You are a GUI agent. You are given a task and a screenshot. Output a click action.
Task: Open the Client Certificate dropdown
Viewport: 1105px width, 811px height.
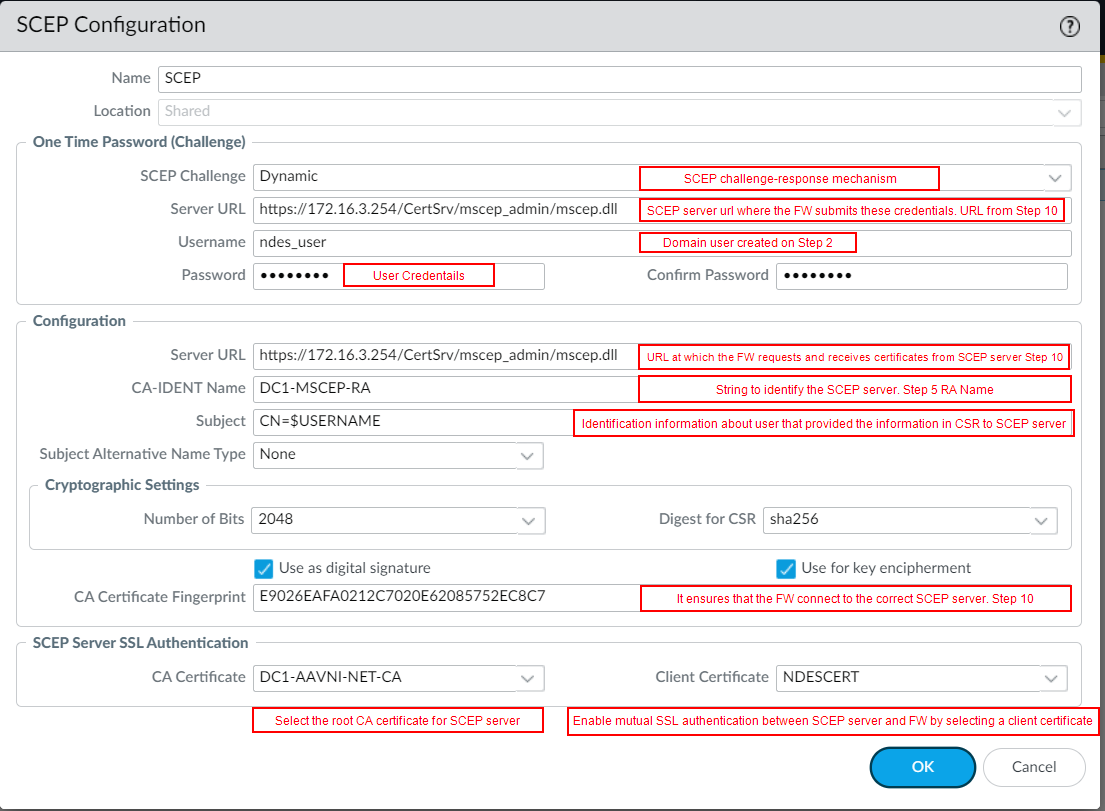tap(1051, 678)
